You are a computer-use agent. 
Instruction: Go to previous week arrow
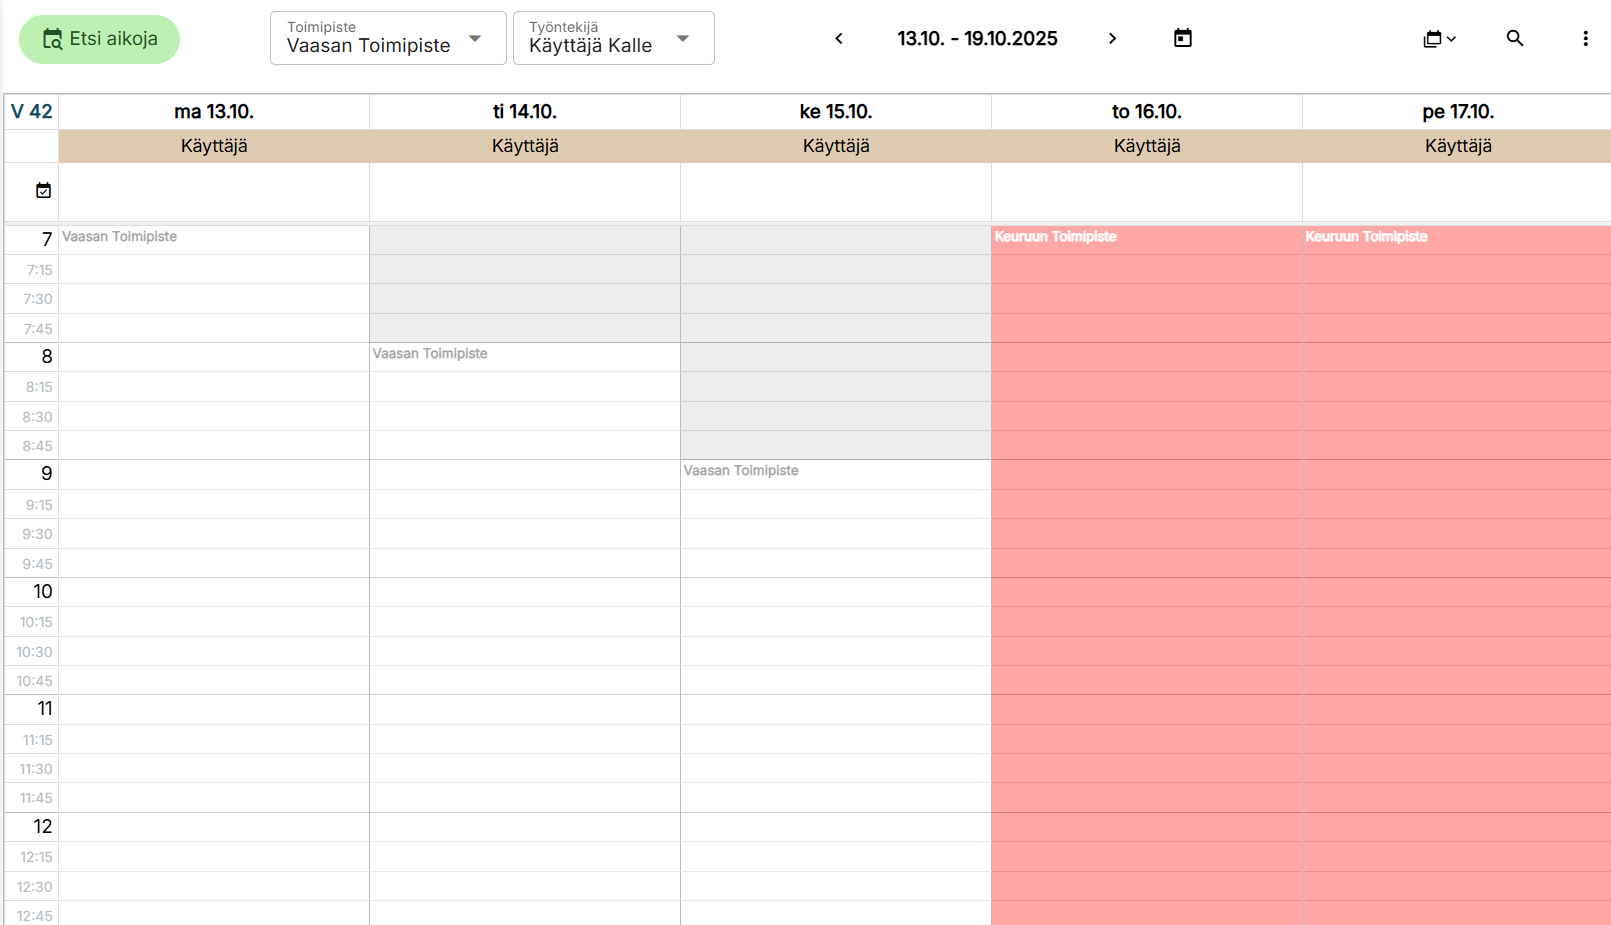[839, 39]
